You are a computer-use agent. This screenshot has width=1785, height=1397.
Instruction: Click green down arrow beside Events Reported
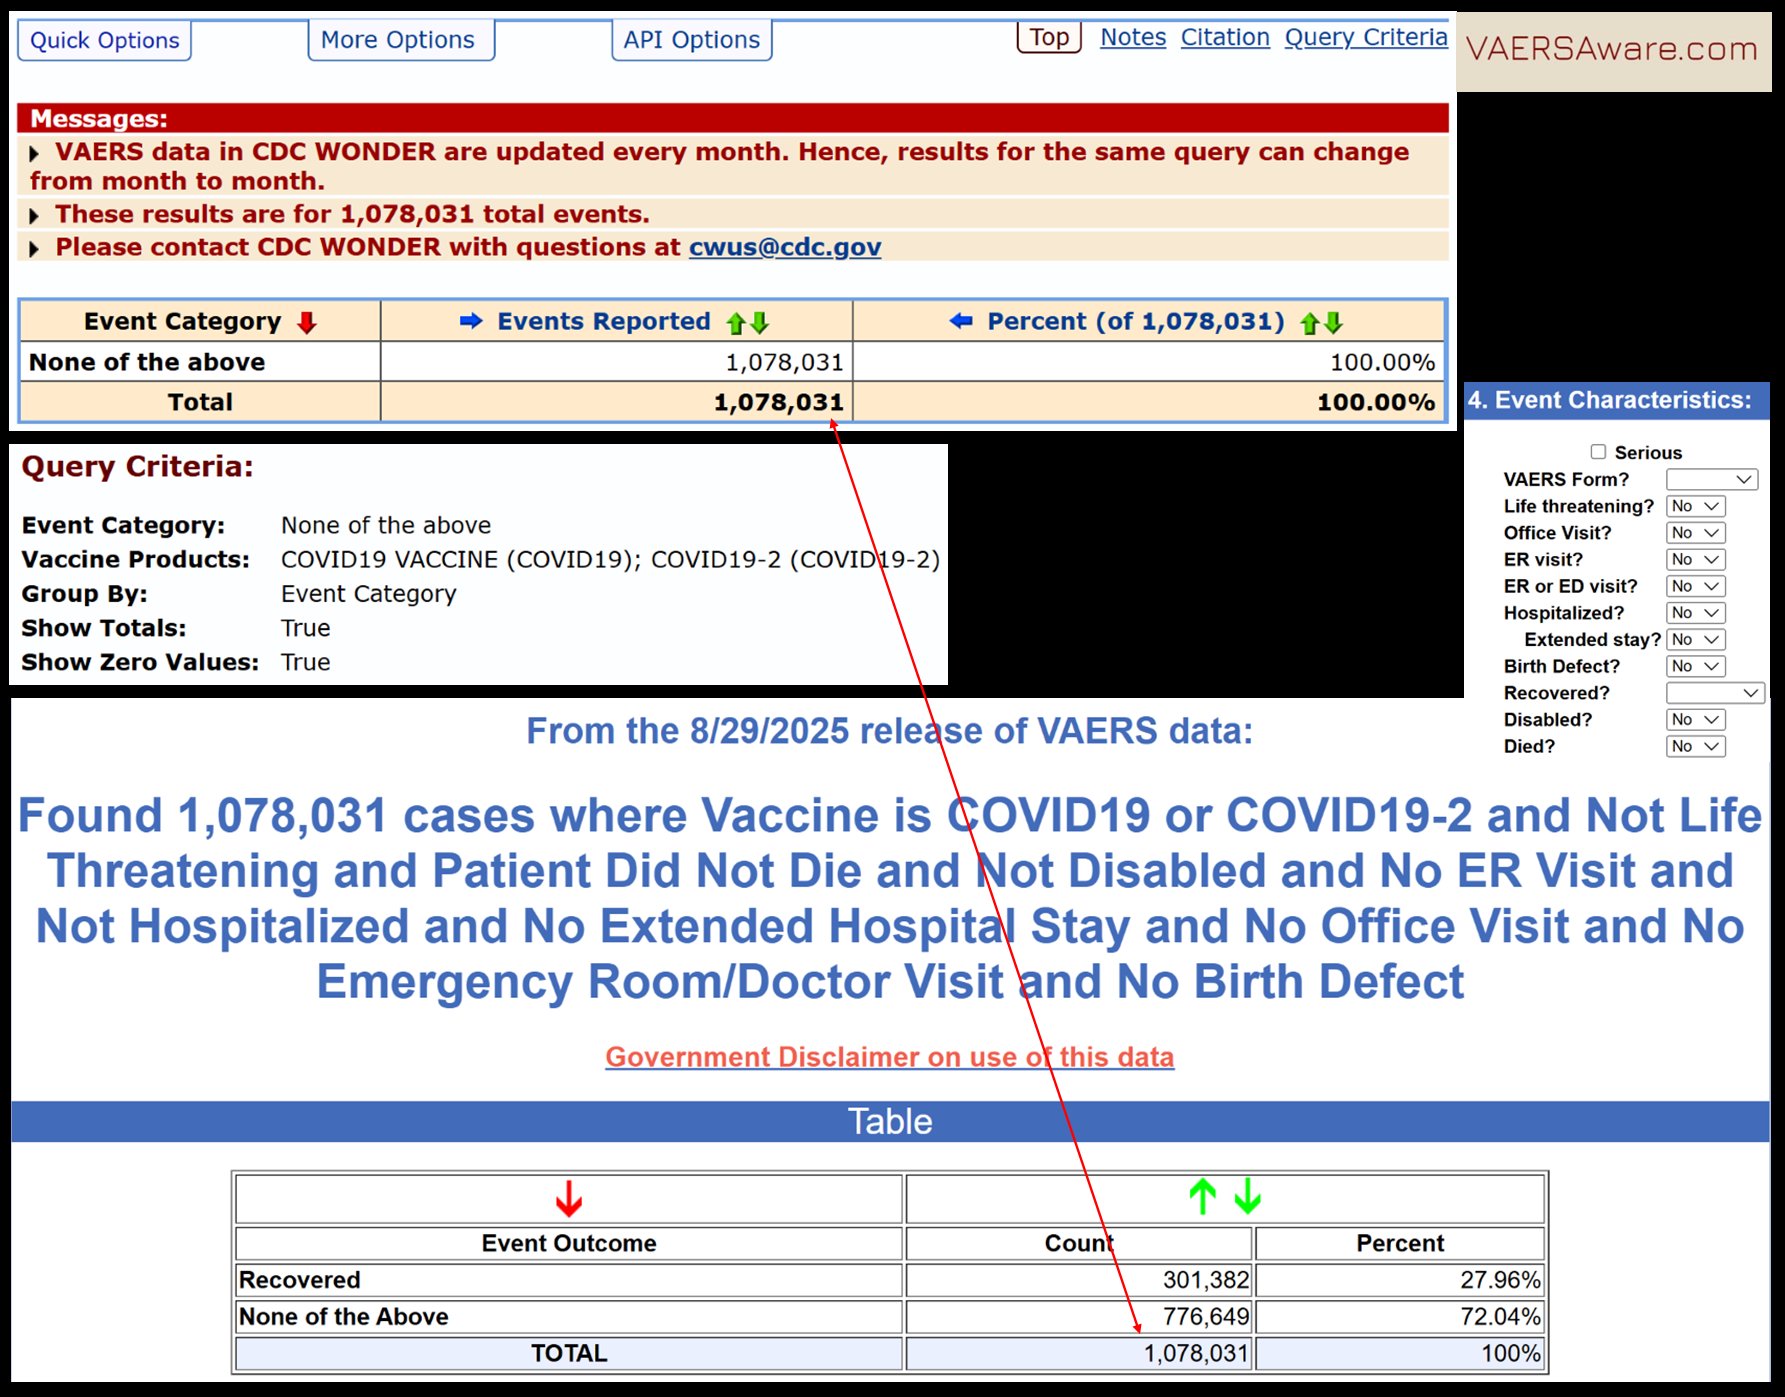[x=760, y=323]
